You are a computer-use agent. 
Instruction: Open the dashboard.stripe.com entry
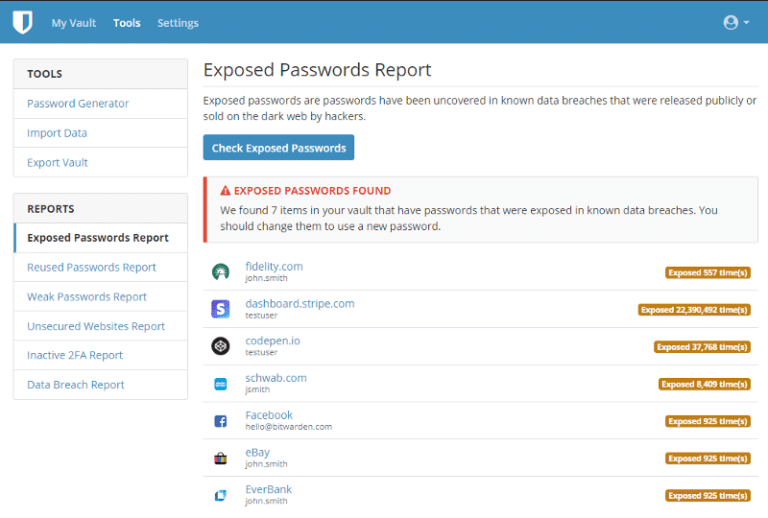click(x=300, y=303)
